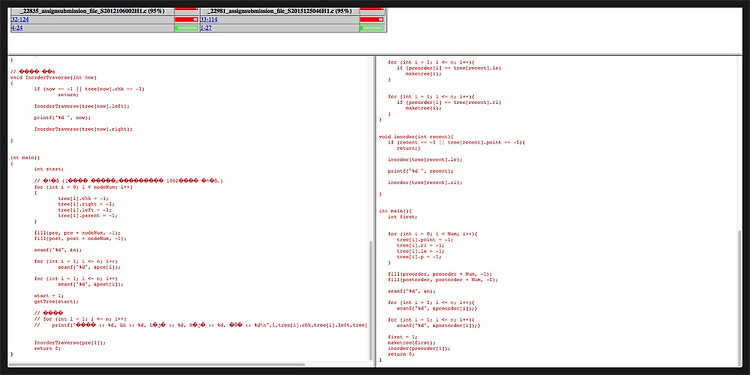Click the 'scanf("%d", &pre[i]);' line
The image size is (750, 375).
pos(88,267)
